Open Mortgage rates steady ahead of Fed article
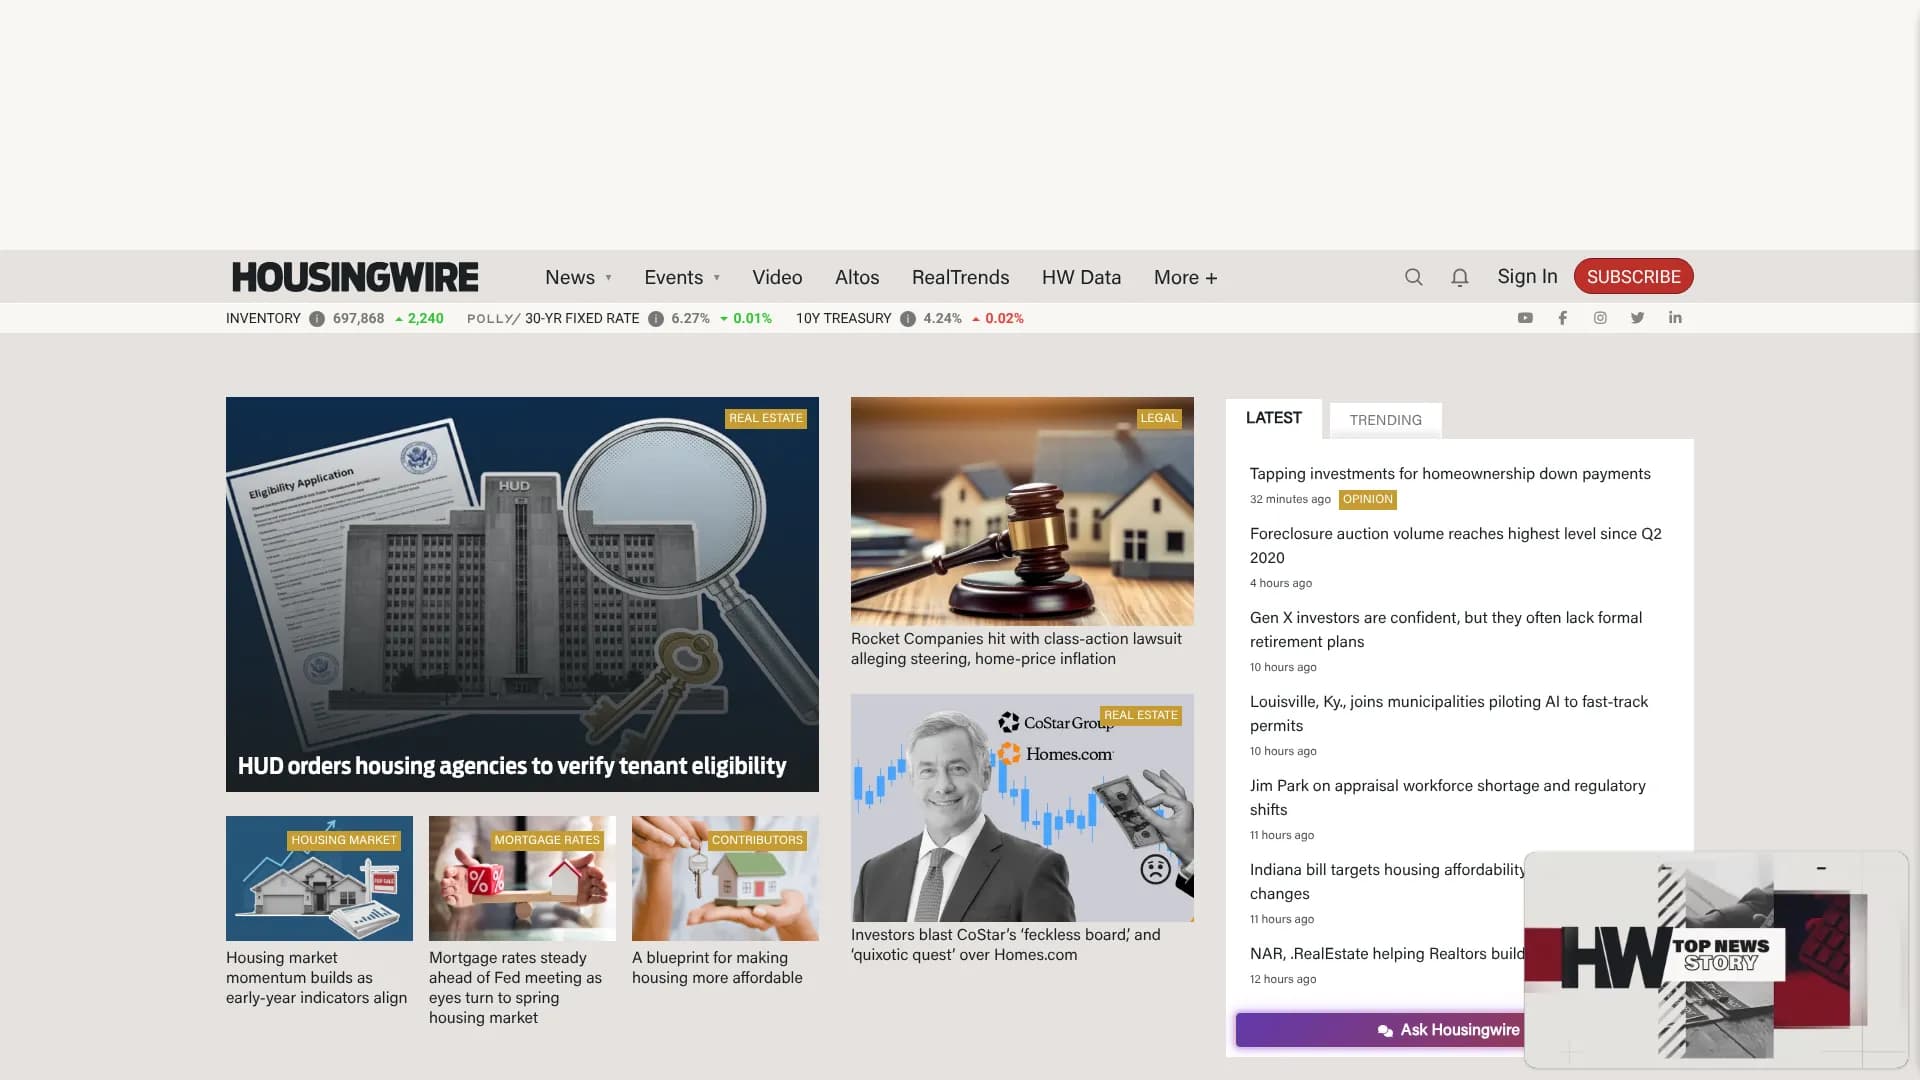This screenshot has width=1920, height=1080. [x=515, y=988]
